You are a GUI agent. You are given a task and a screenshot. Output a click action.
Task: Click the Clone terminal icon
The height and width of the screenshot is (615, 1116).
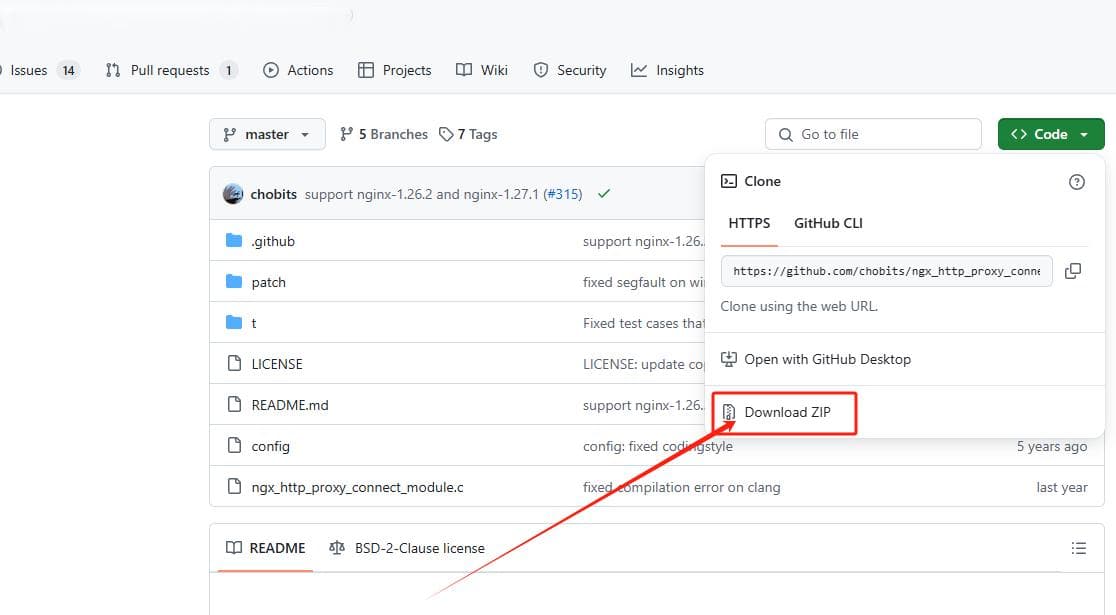[x=729, y=181]
